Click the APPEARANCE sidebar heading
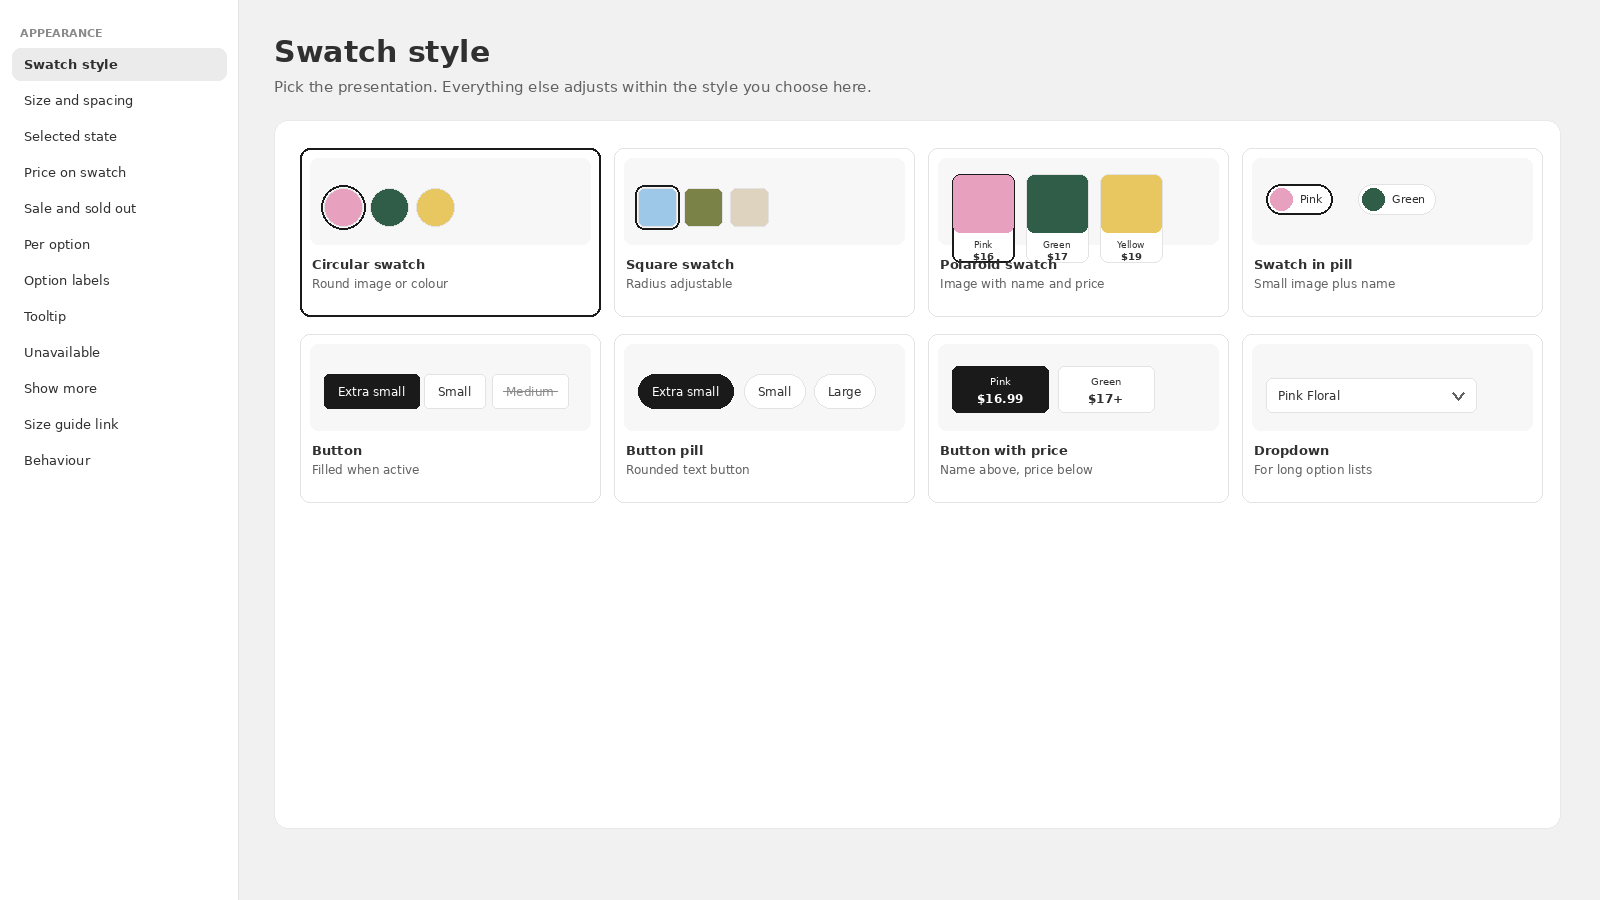Screen dimensions: 1600x900 coord(61,33)
